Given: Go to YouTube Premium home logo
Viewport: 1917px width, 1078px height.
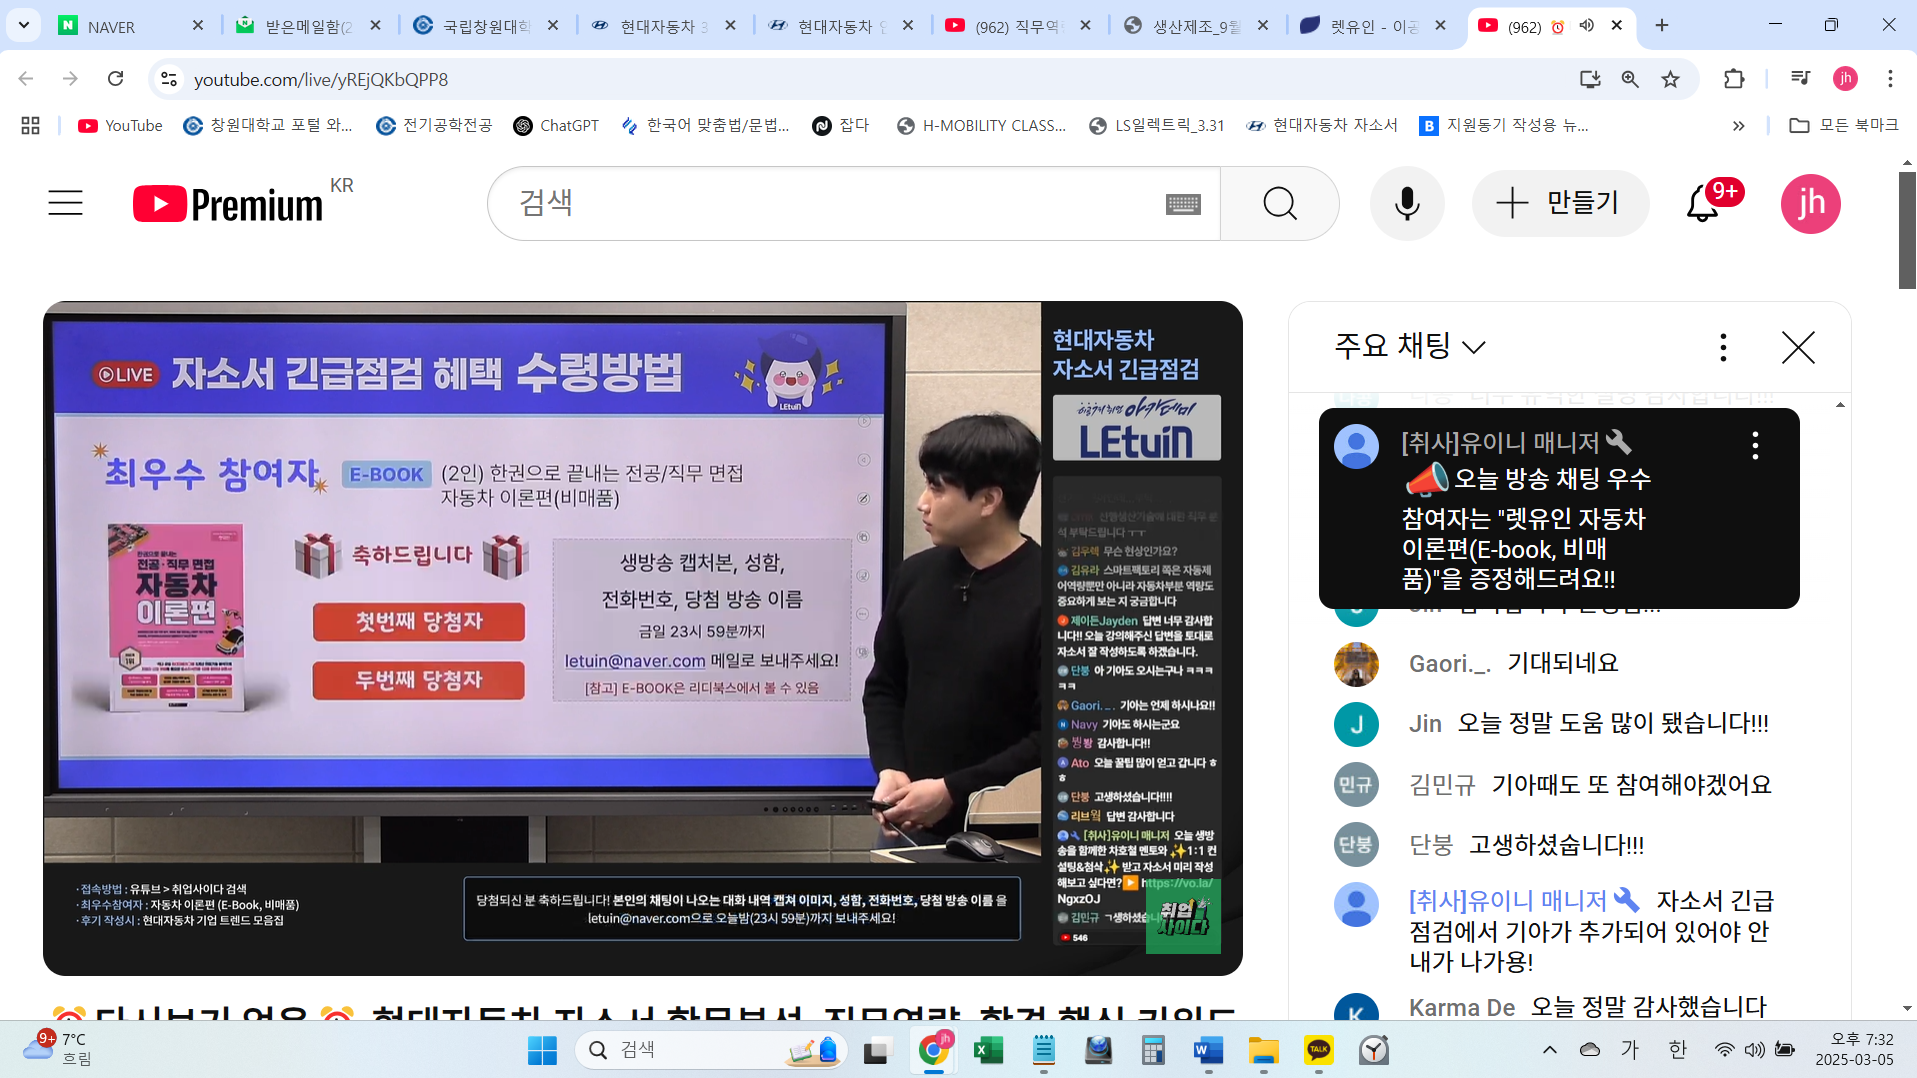Looking at the screenshot, I should [228, 204].
